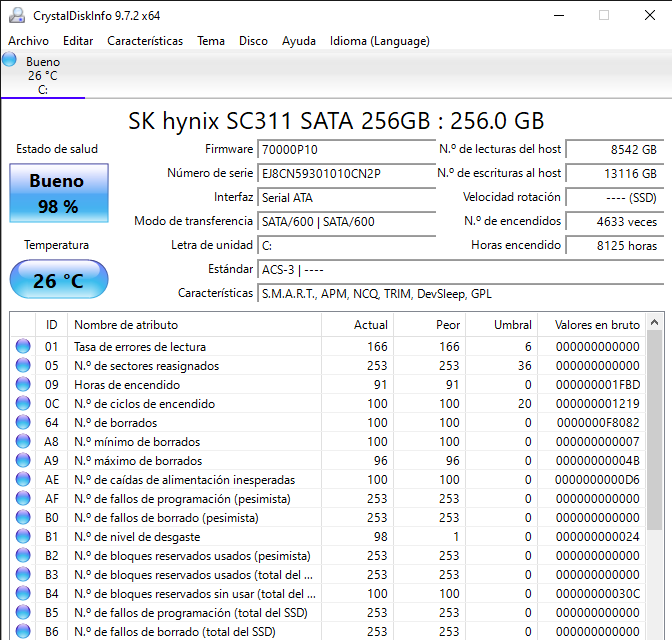Click status orb for N.º de nivel de desgaste
Viewport: 672px width, 640px height.
23,537
